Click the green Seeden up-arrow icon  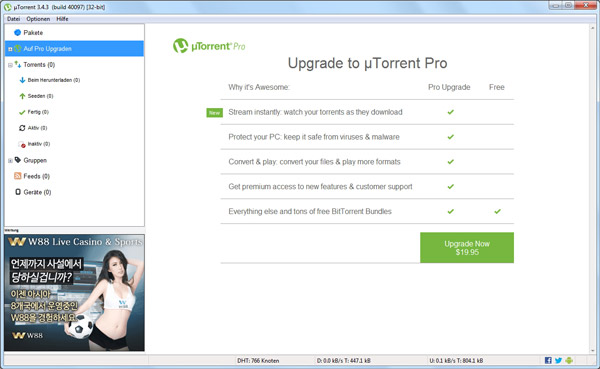22,96
